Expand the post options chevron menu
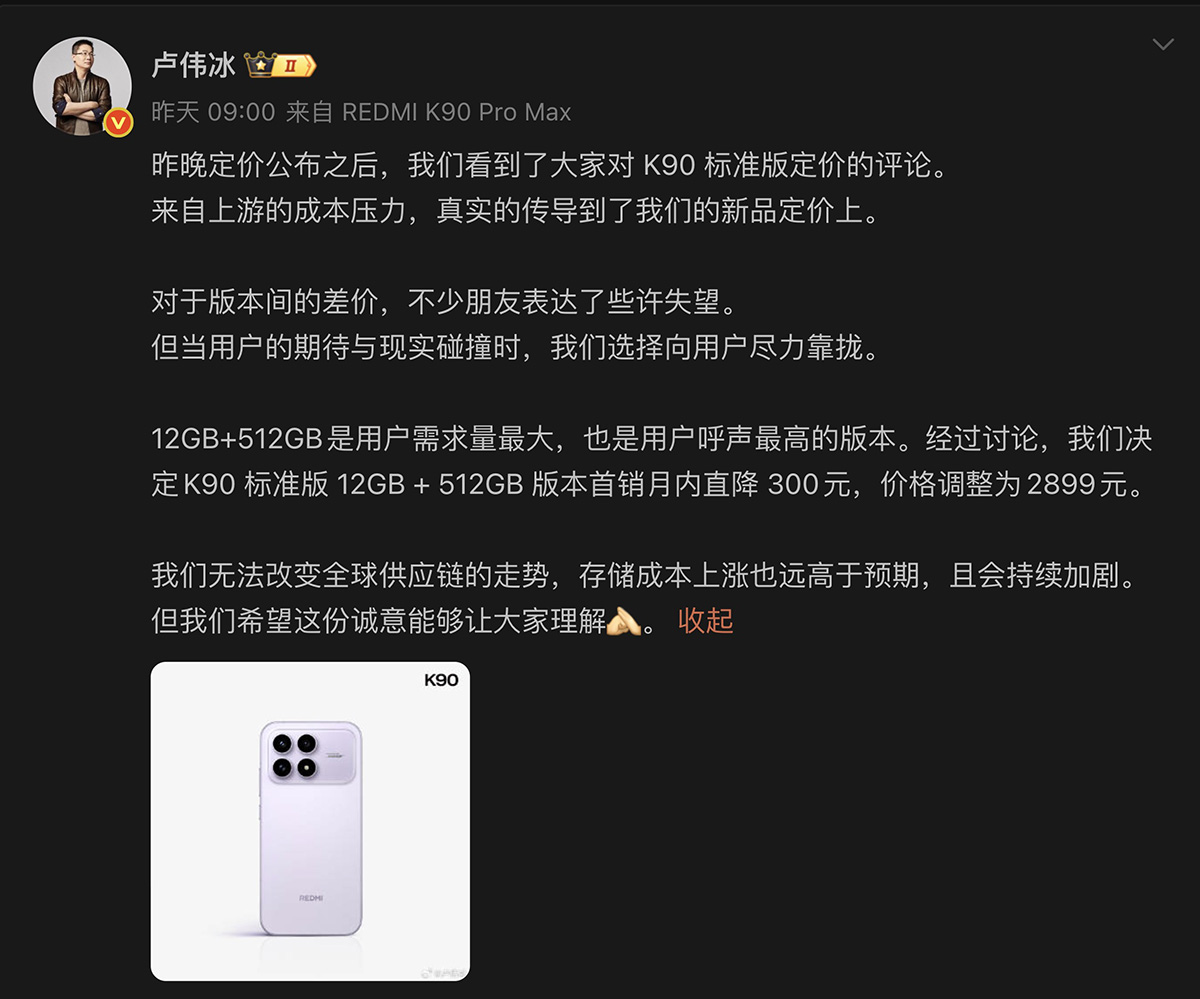Viewport: 1200px width, 999px height. [1163, 44]
